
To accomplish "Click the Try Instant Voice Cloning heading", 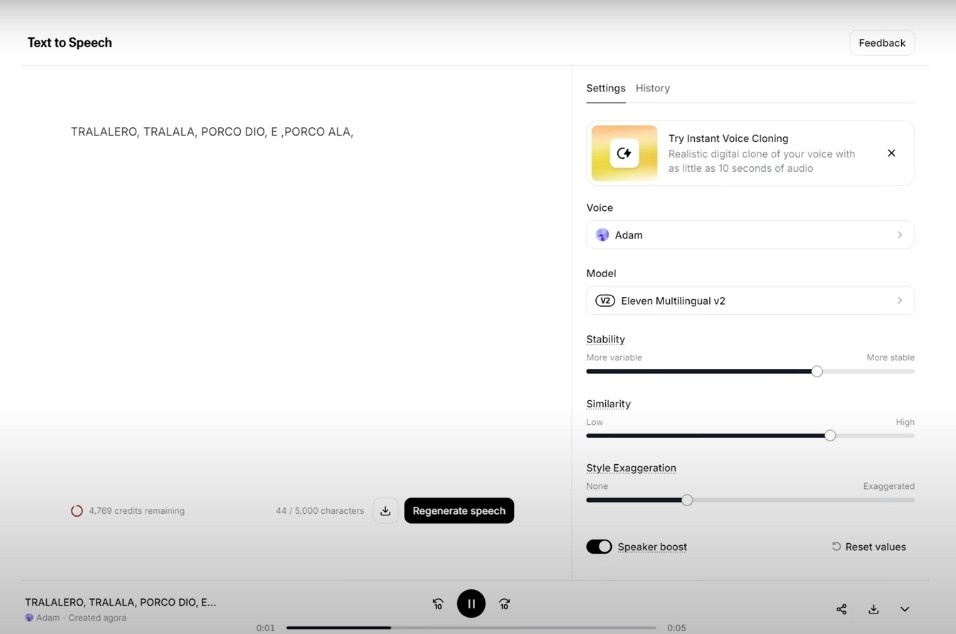I will tap(728, 138).
